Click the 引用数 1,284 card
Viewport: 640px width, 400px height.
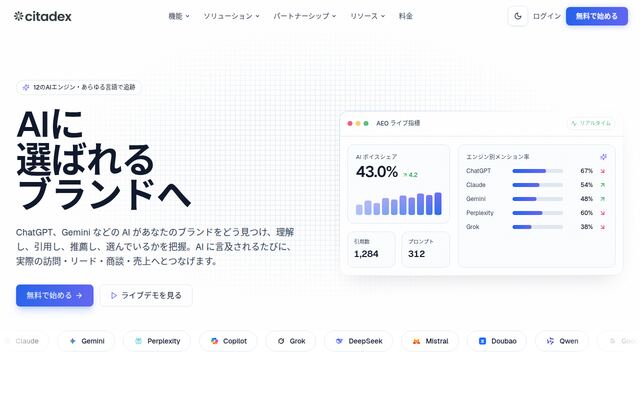pos(371,249)
